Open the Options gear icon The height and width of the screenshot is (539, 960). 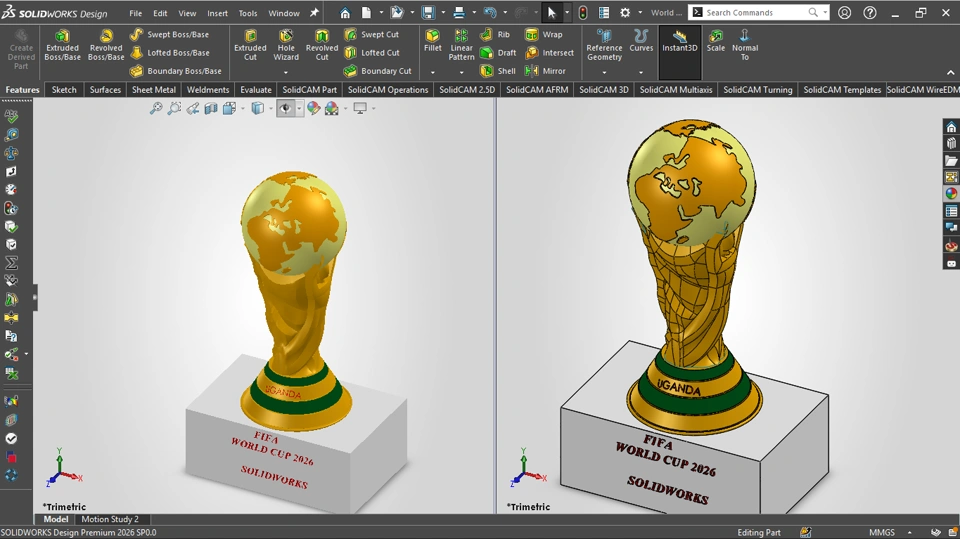625,12
